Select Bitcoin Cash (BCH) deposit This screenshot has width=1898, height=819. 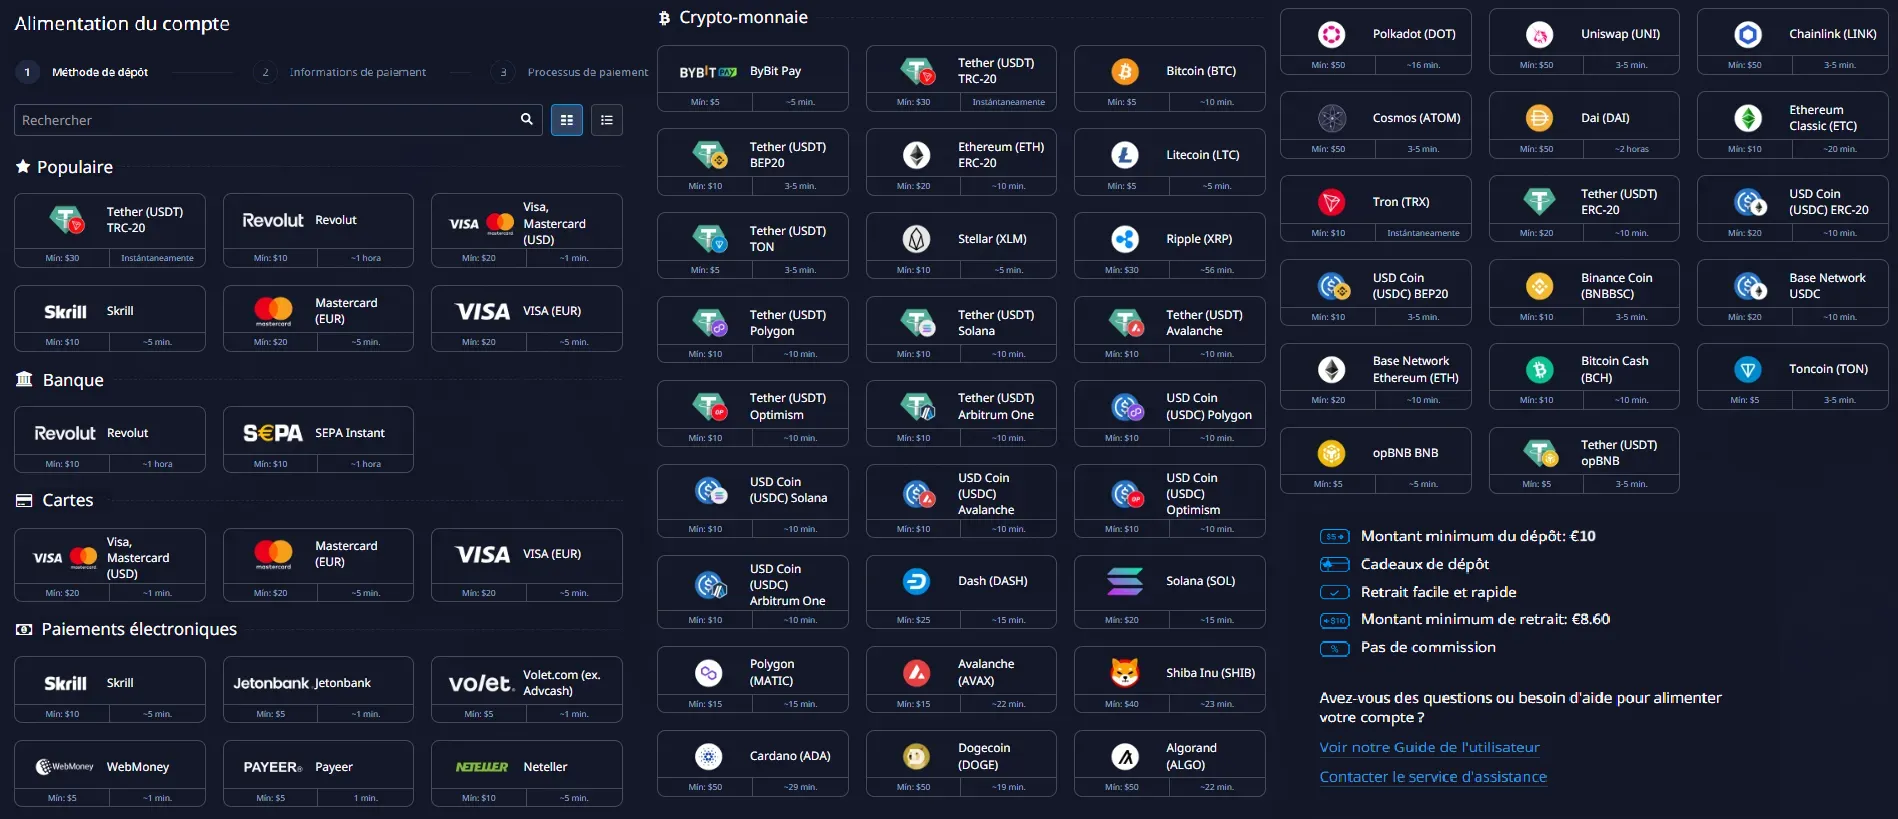click(1584, 376)
